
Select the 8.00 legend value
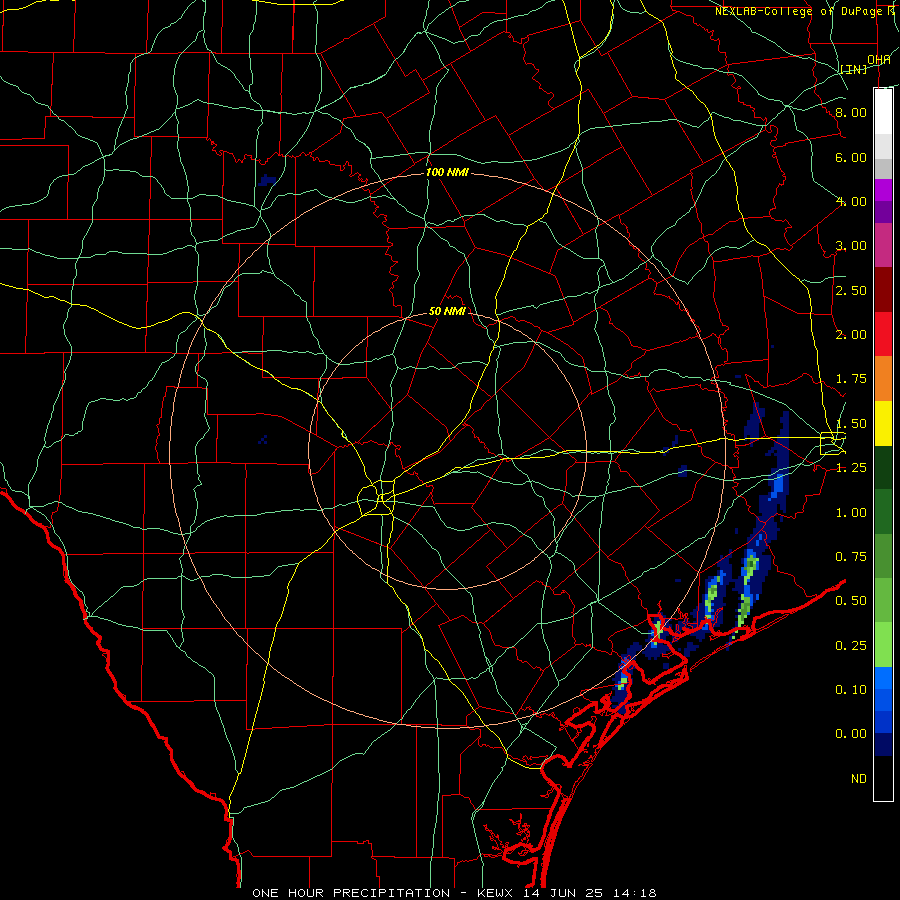pyautogui.click(x=851, y=112)
